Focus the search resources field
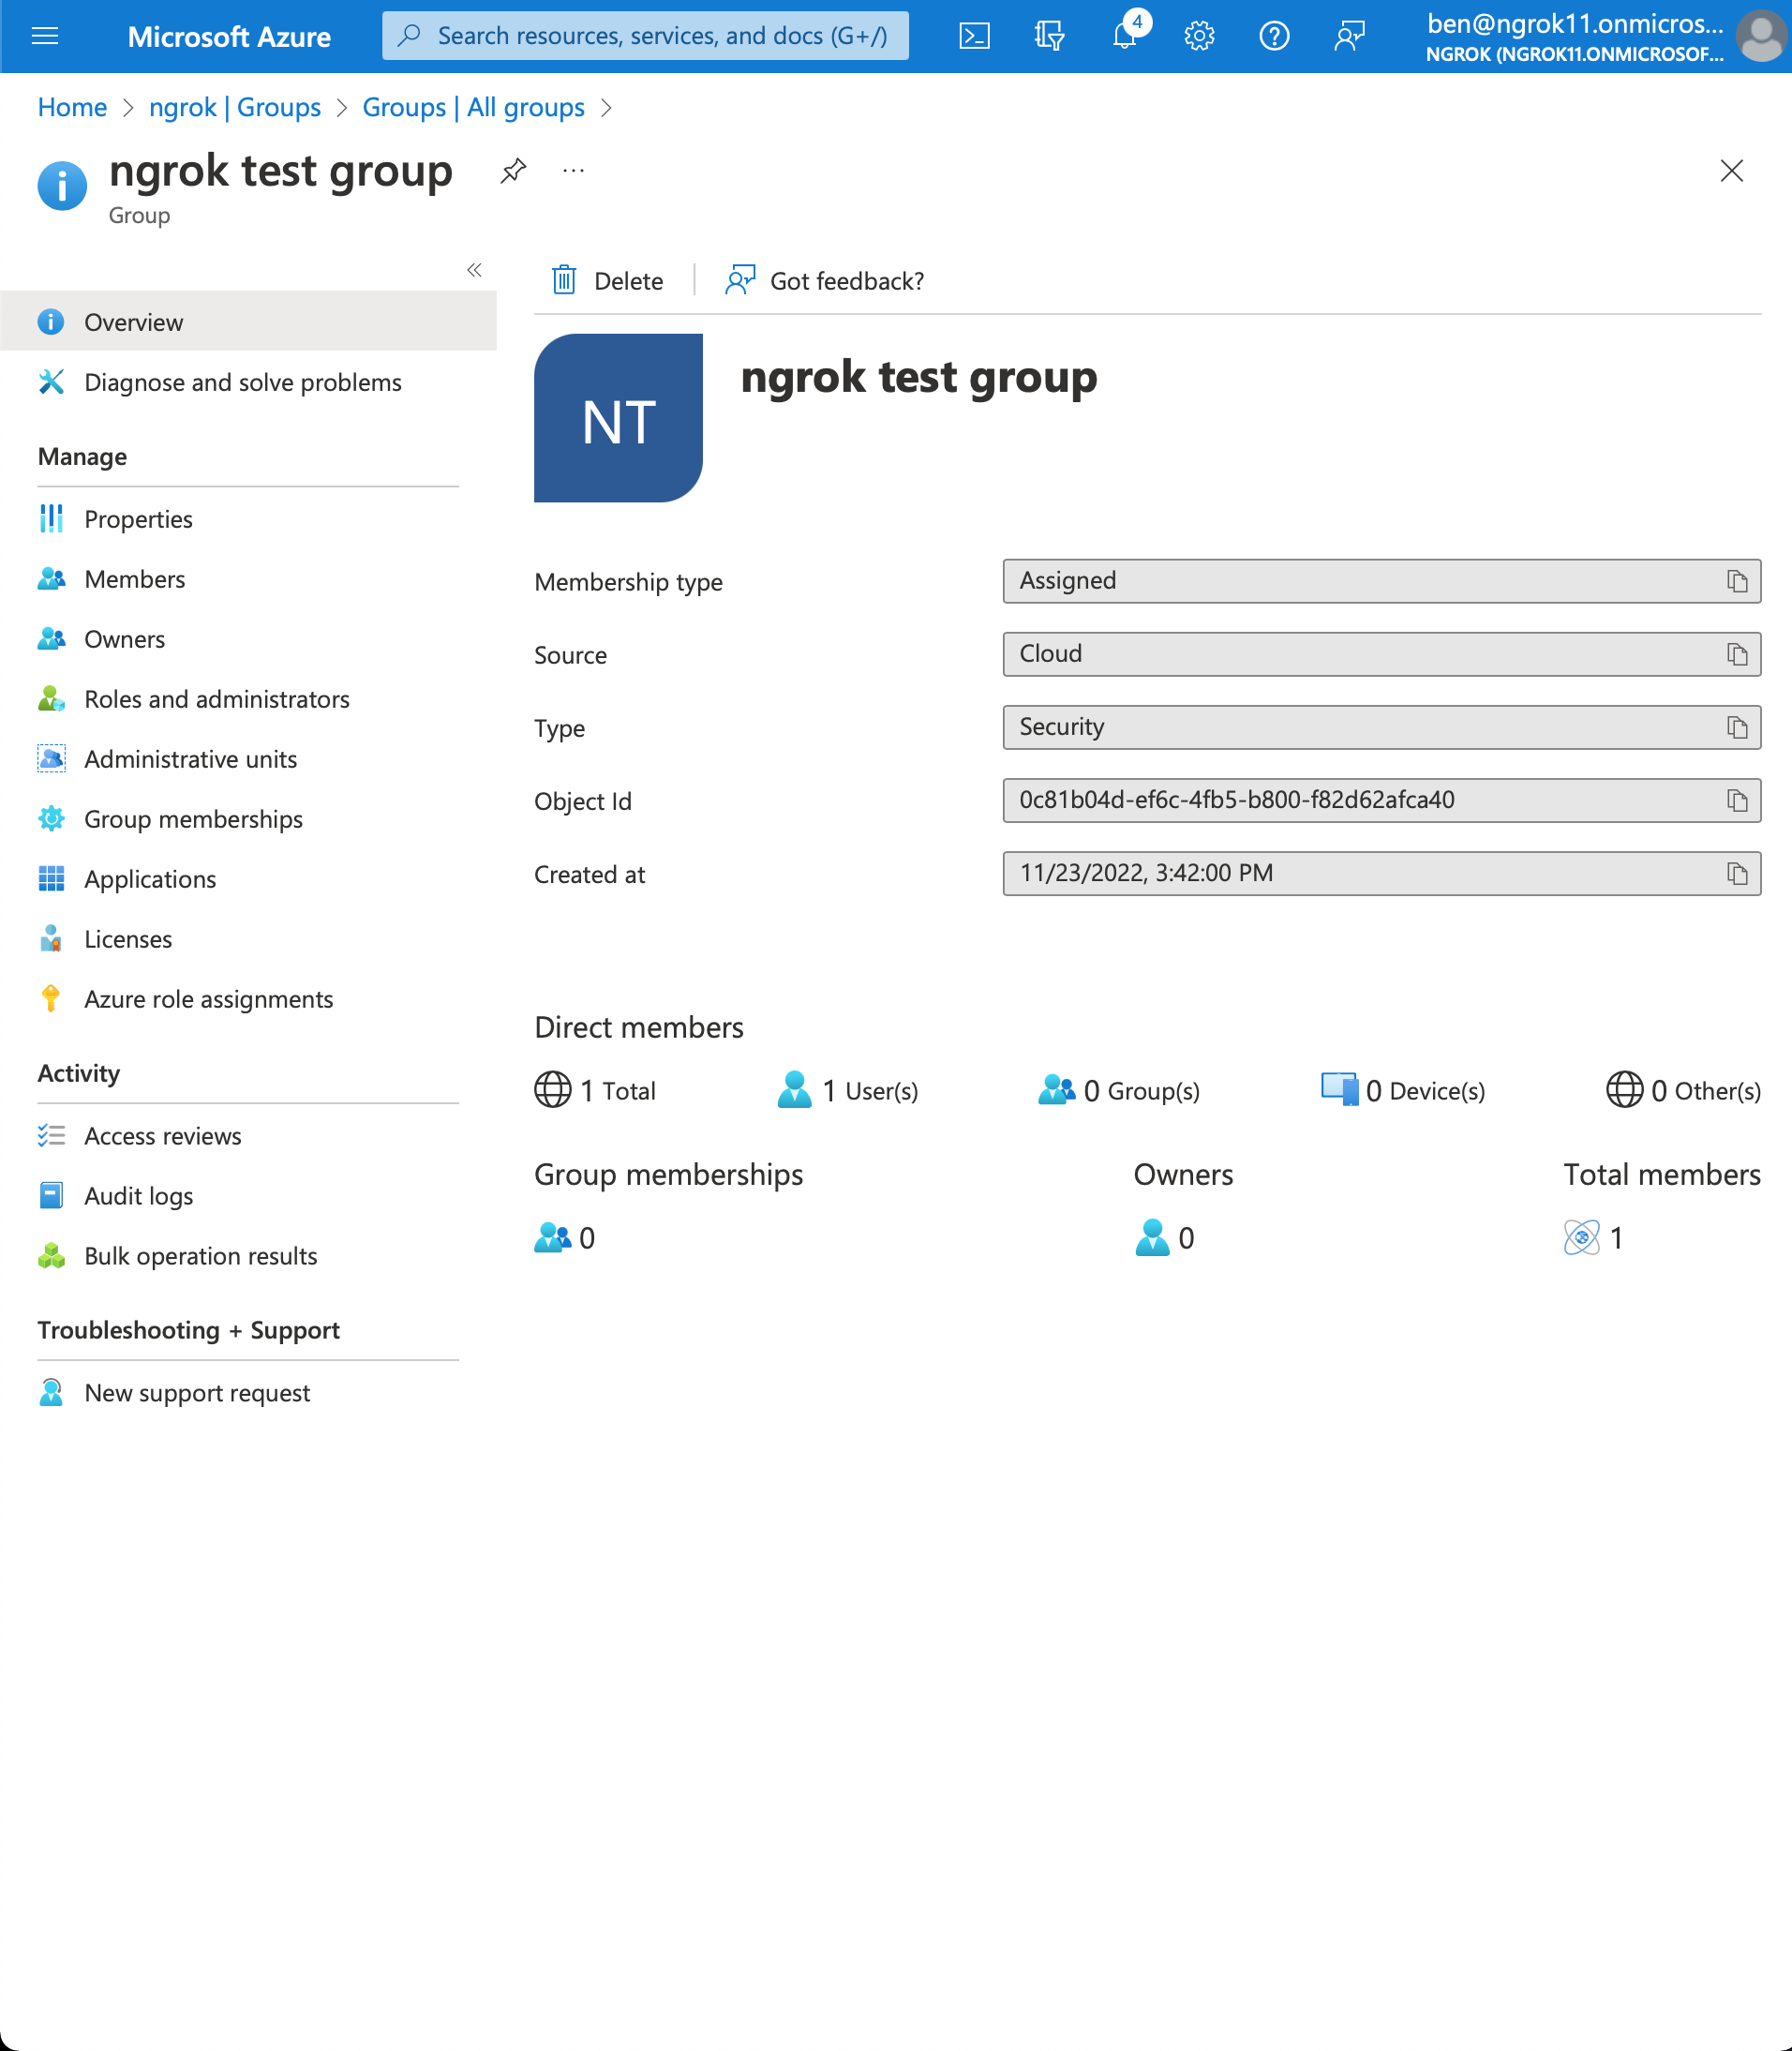The width and height of the screenshot is (1792, 2051). tap(645, 36)
